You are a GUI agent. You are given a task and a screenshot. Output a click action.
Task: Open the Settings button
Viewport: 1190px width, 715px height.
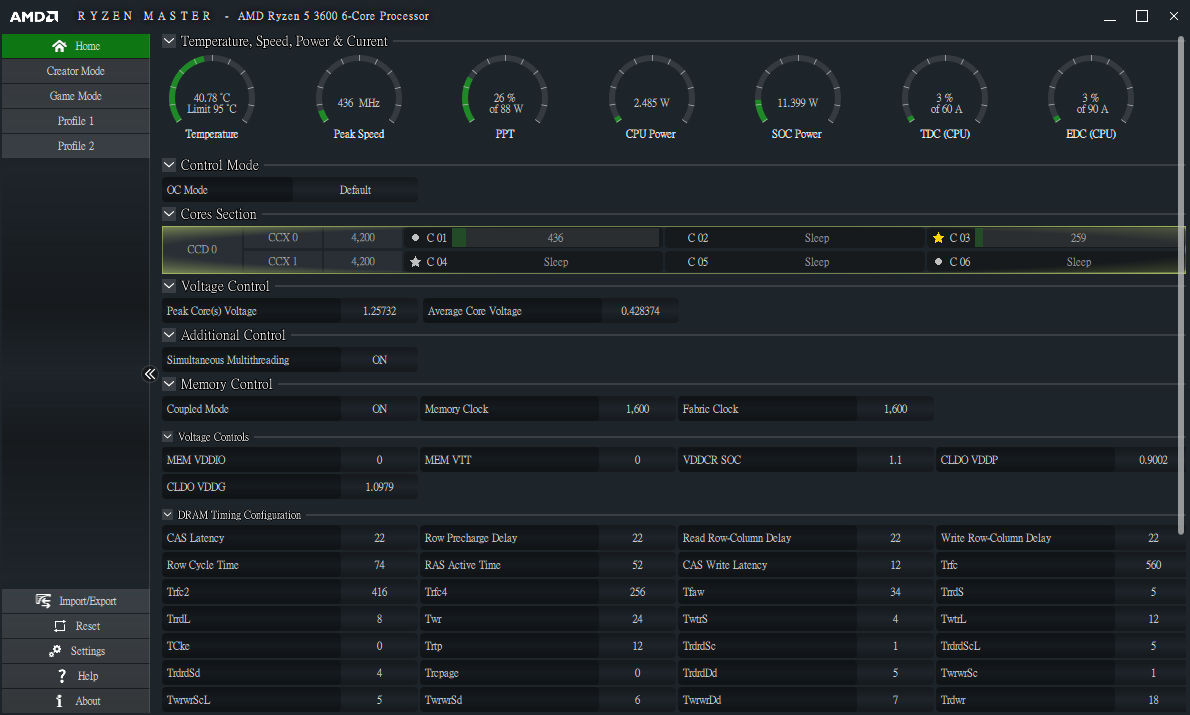(76, 651)
